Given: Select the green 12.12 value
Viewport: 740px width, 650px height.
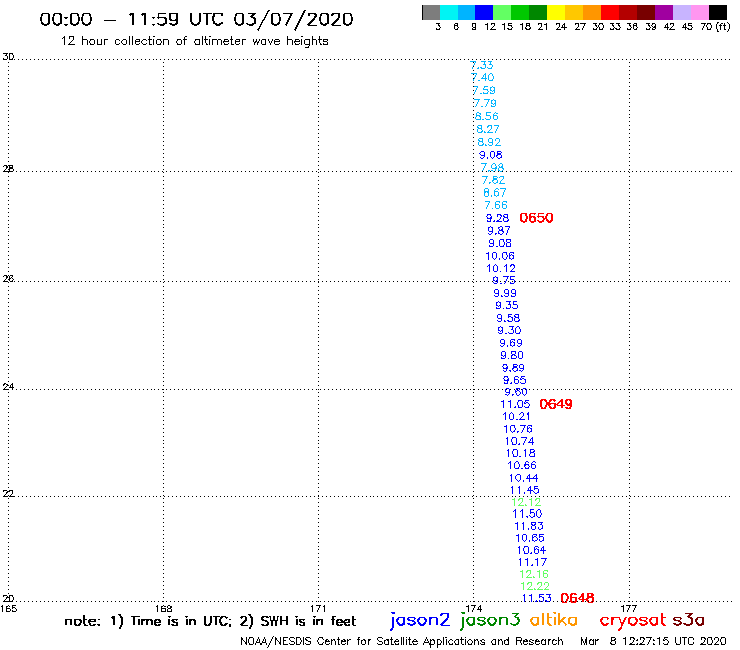Looking at the screenshot, I should 526,502.
